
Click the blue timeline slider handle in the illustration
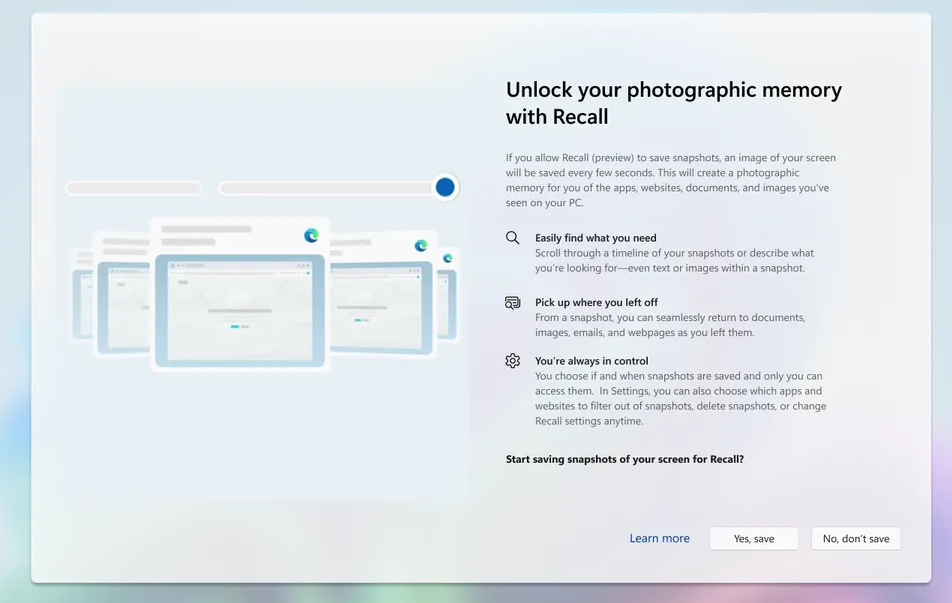coord(445,187)
